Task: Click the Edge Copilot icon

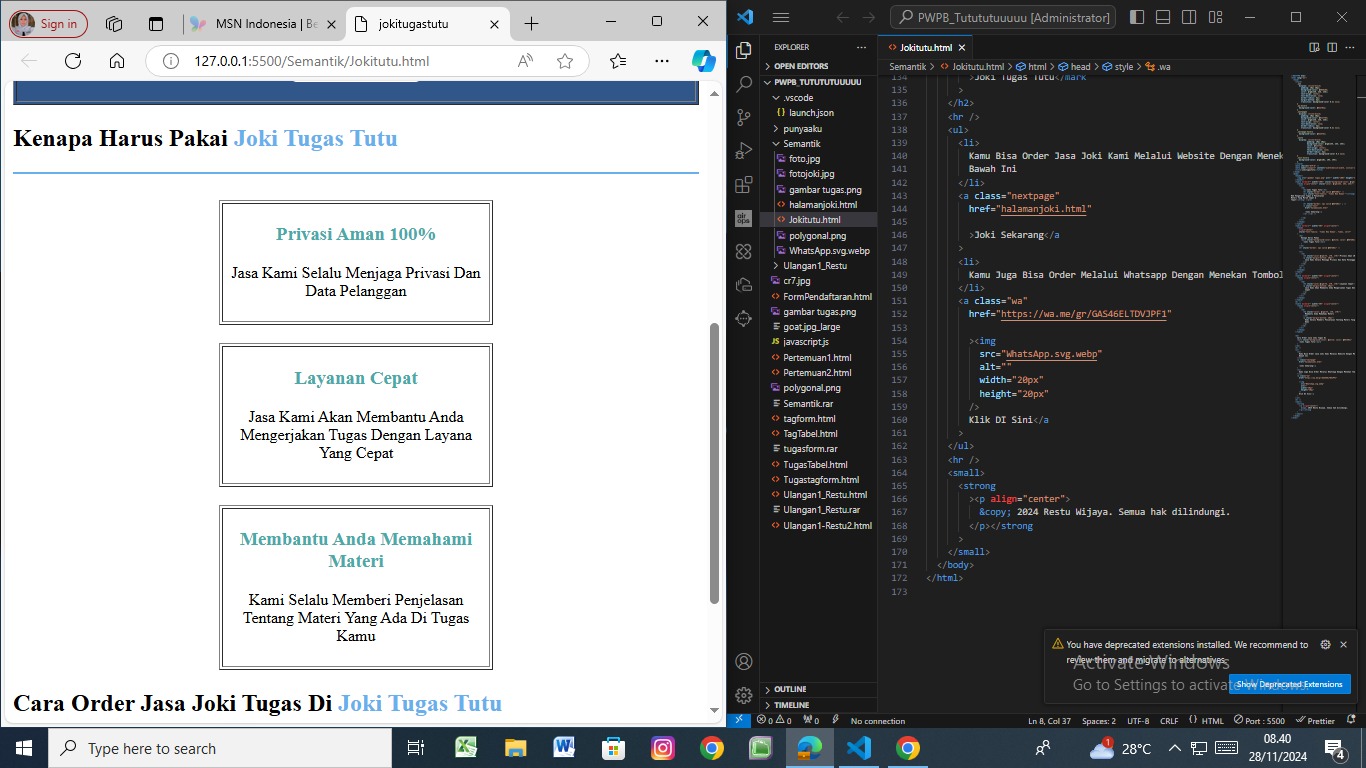Action: point(704,61)
